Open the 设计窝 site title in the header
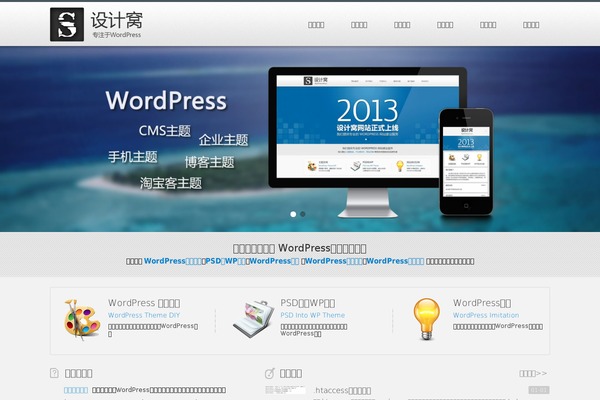Viewport: 600px width, 400px height. pyautogui.click(x=117, y=20)
